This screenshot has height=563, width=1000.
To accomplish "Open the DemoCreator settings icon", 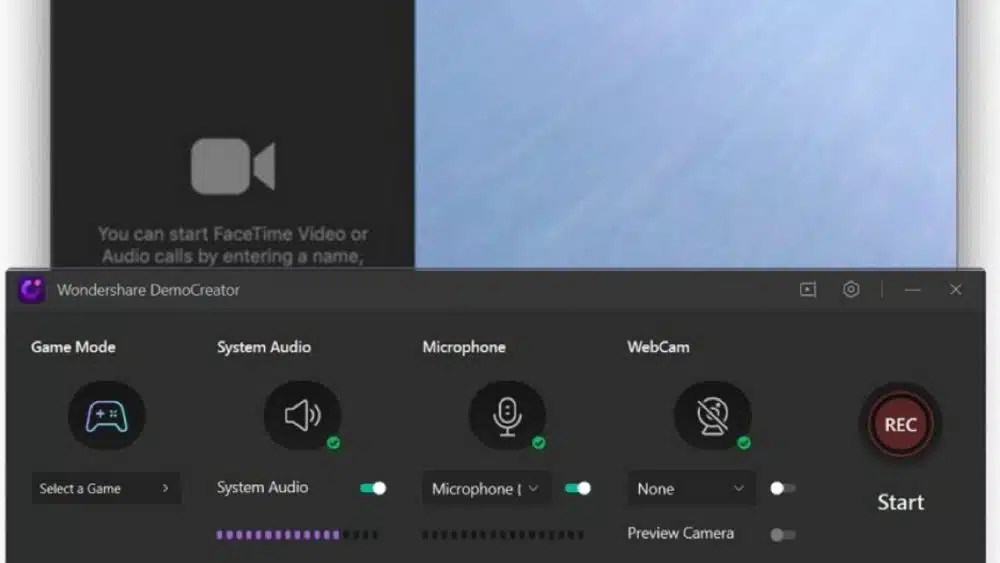I will 851,290.
